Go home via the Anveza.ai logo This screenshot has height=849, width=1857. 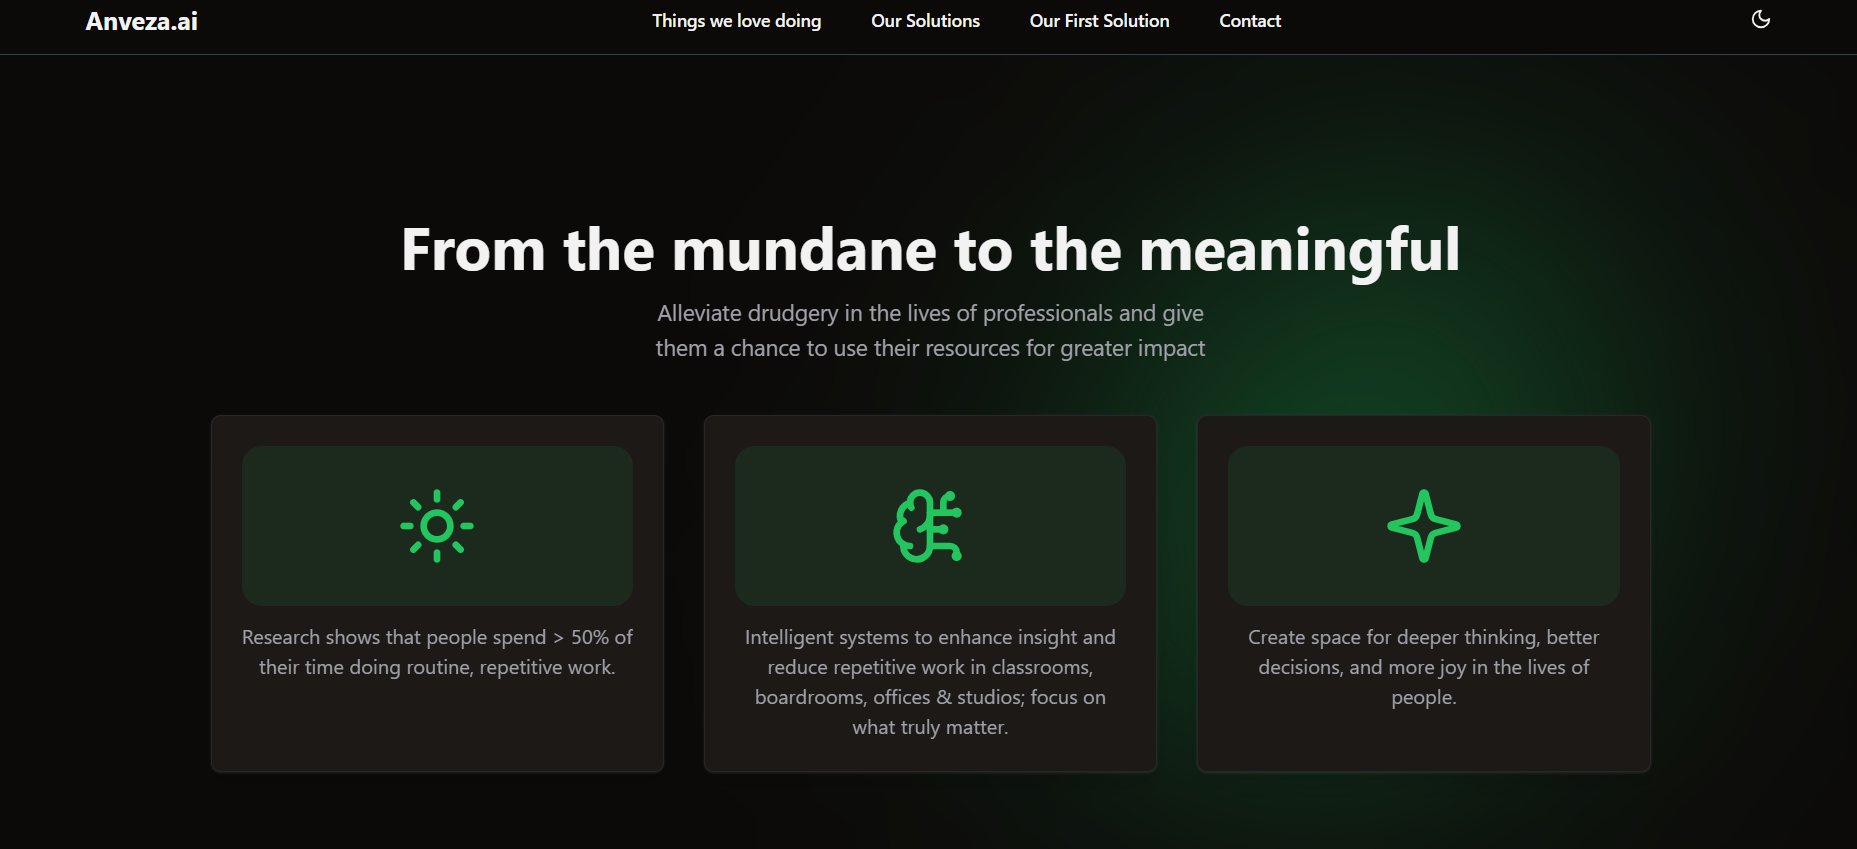click(x=142, y=22)
